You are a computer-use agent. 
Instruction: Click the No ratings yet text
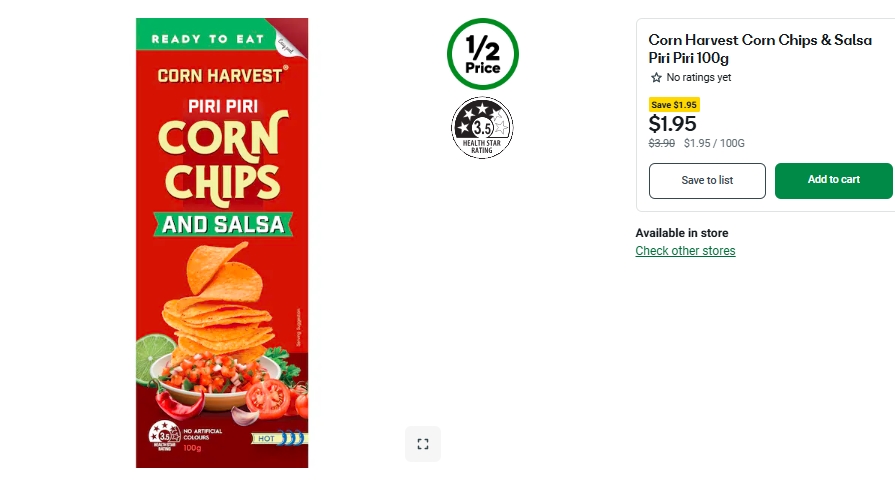(698, 78)
